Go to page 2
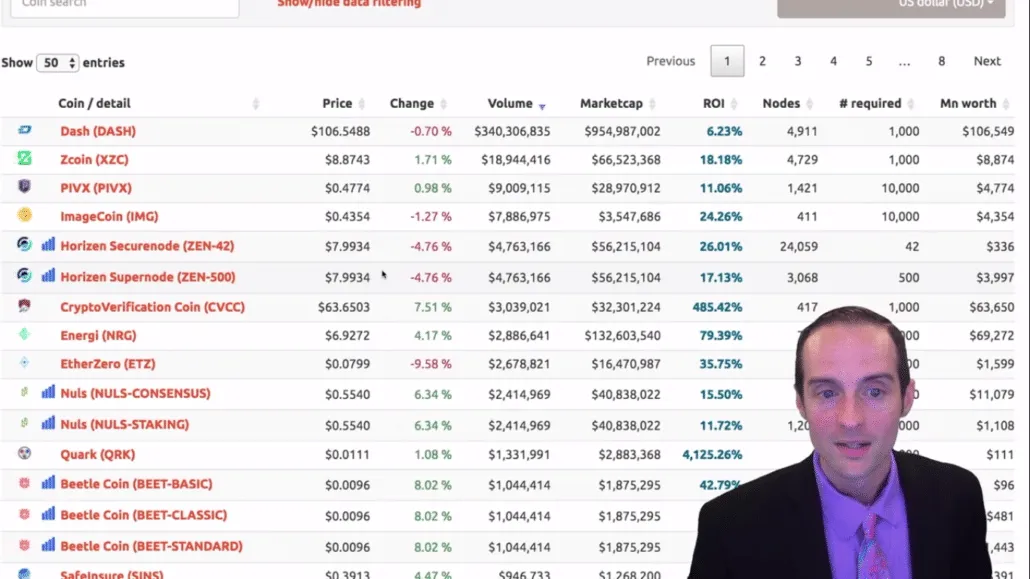Viewport: 1030px width, 579px height. pyautogui.click(x=763, y=61)
